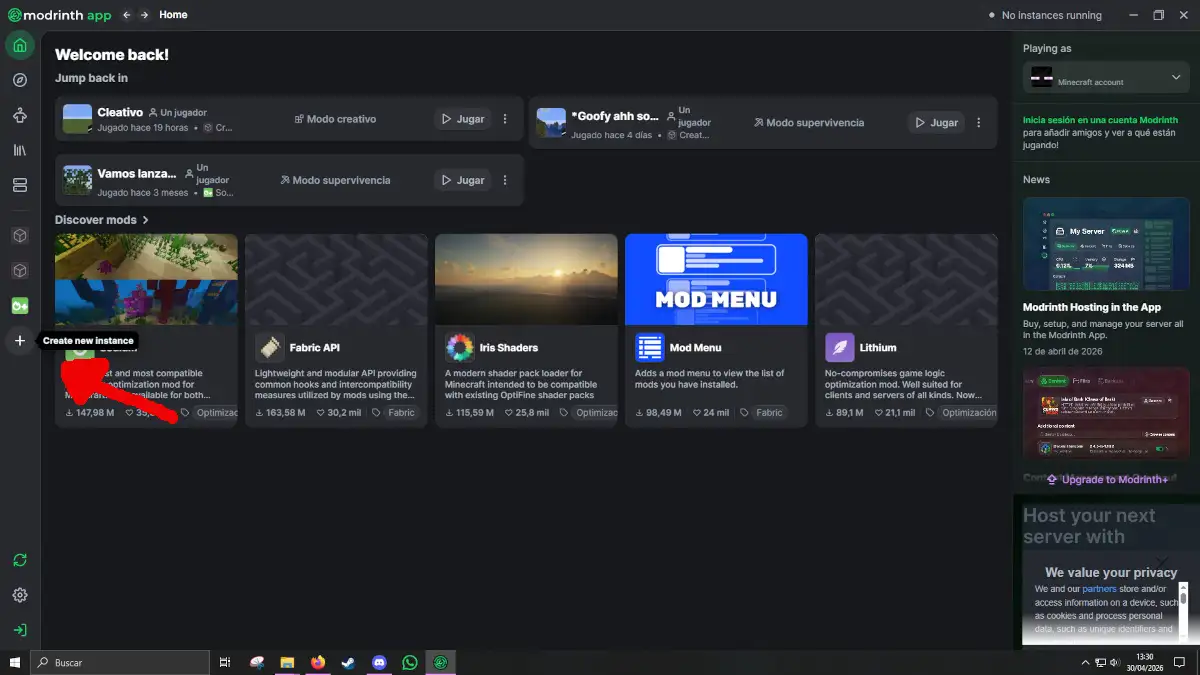Click the green sign-in arrow icon
Viewport: 1200px width, 675px height.
pos(20,630)
